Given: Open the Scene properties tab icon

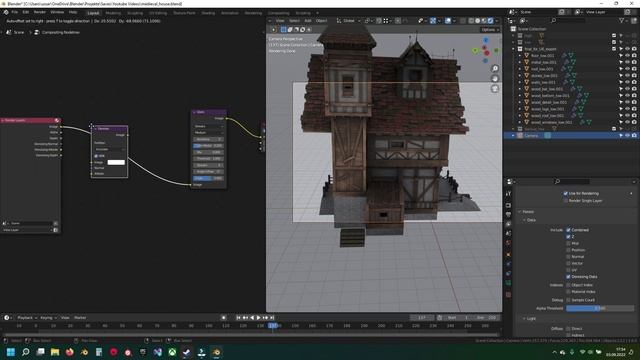Looking at the screenshot, I should [x=508, y=233].
